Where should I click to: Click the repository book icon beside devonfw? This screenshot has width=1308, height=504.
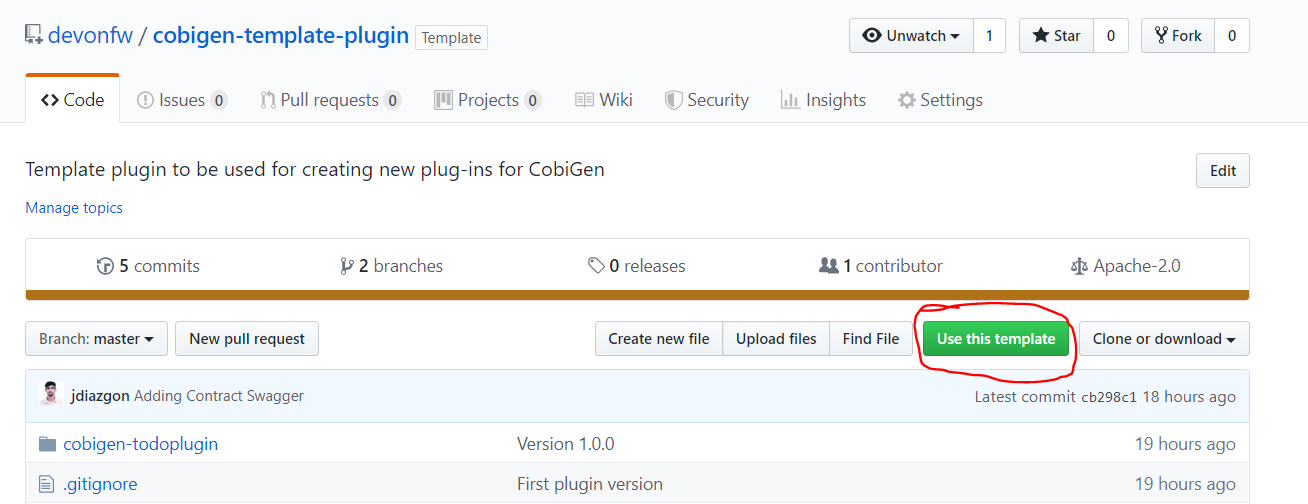(34, 36)
